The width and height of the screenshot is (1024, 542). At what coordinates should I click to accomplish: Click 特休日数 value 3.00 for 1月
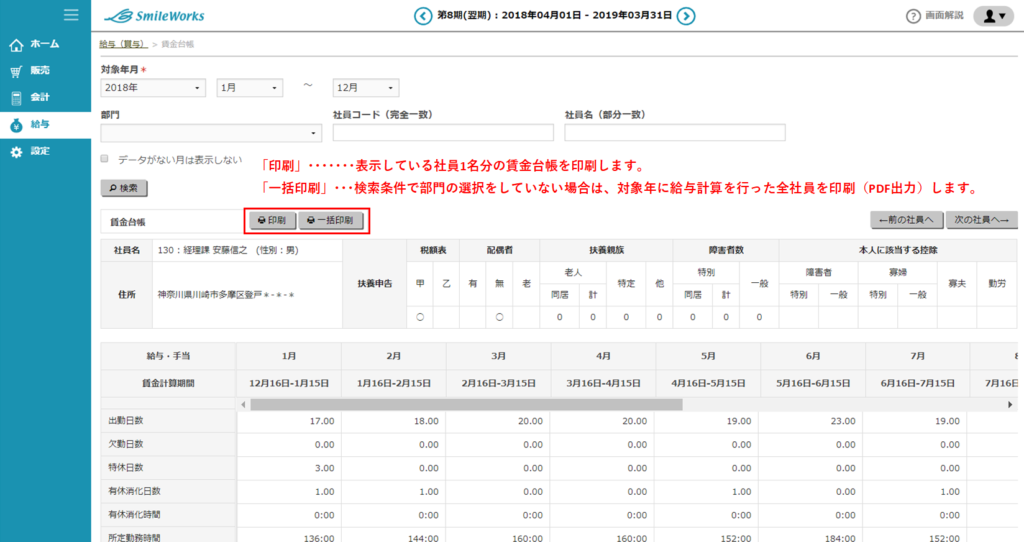[324, 468]
